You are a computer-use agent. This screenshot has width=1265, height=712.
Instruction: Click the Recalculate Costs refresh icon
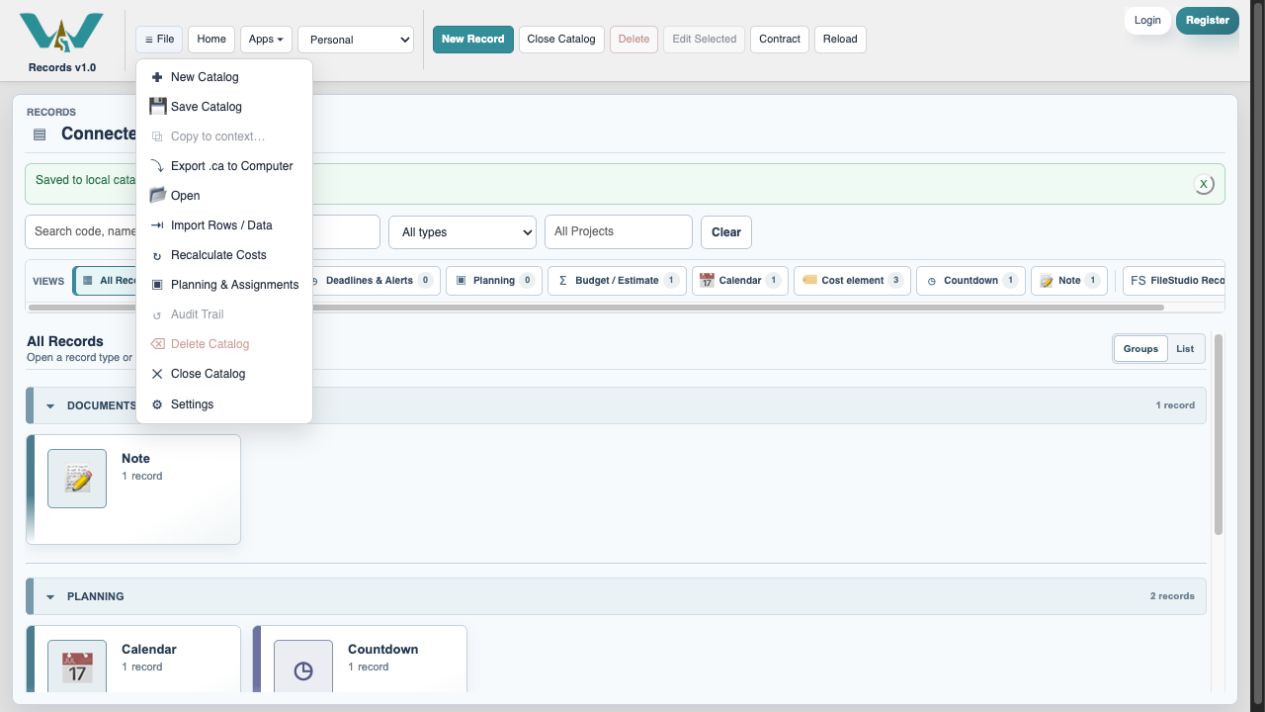[157, 256]
